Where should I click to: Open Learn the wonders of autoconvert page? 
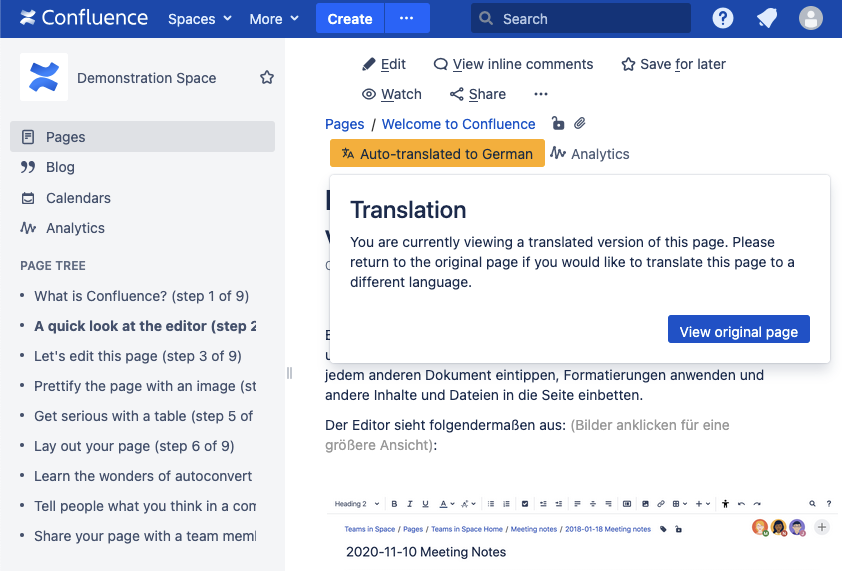(x=143, y=476)
